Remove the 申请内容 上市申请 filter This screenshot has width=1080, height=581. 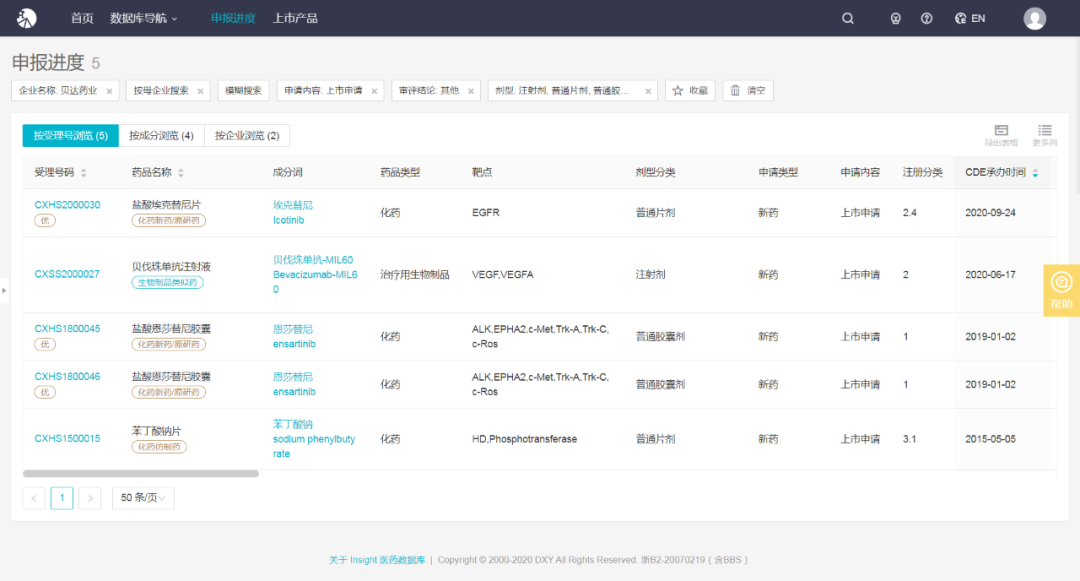(374, 91)
